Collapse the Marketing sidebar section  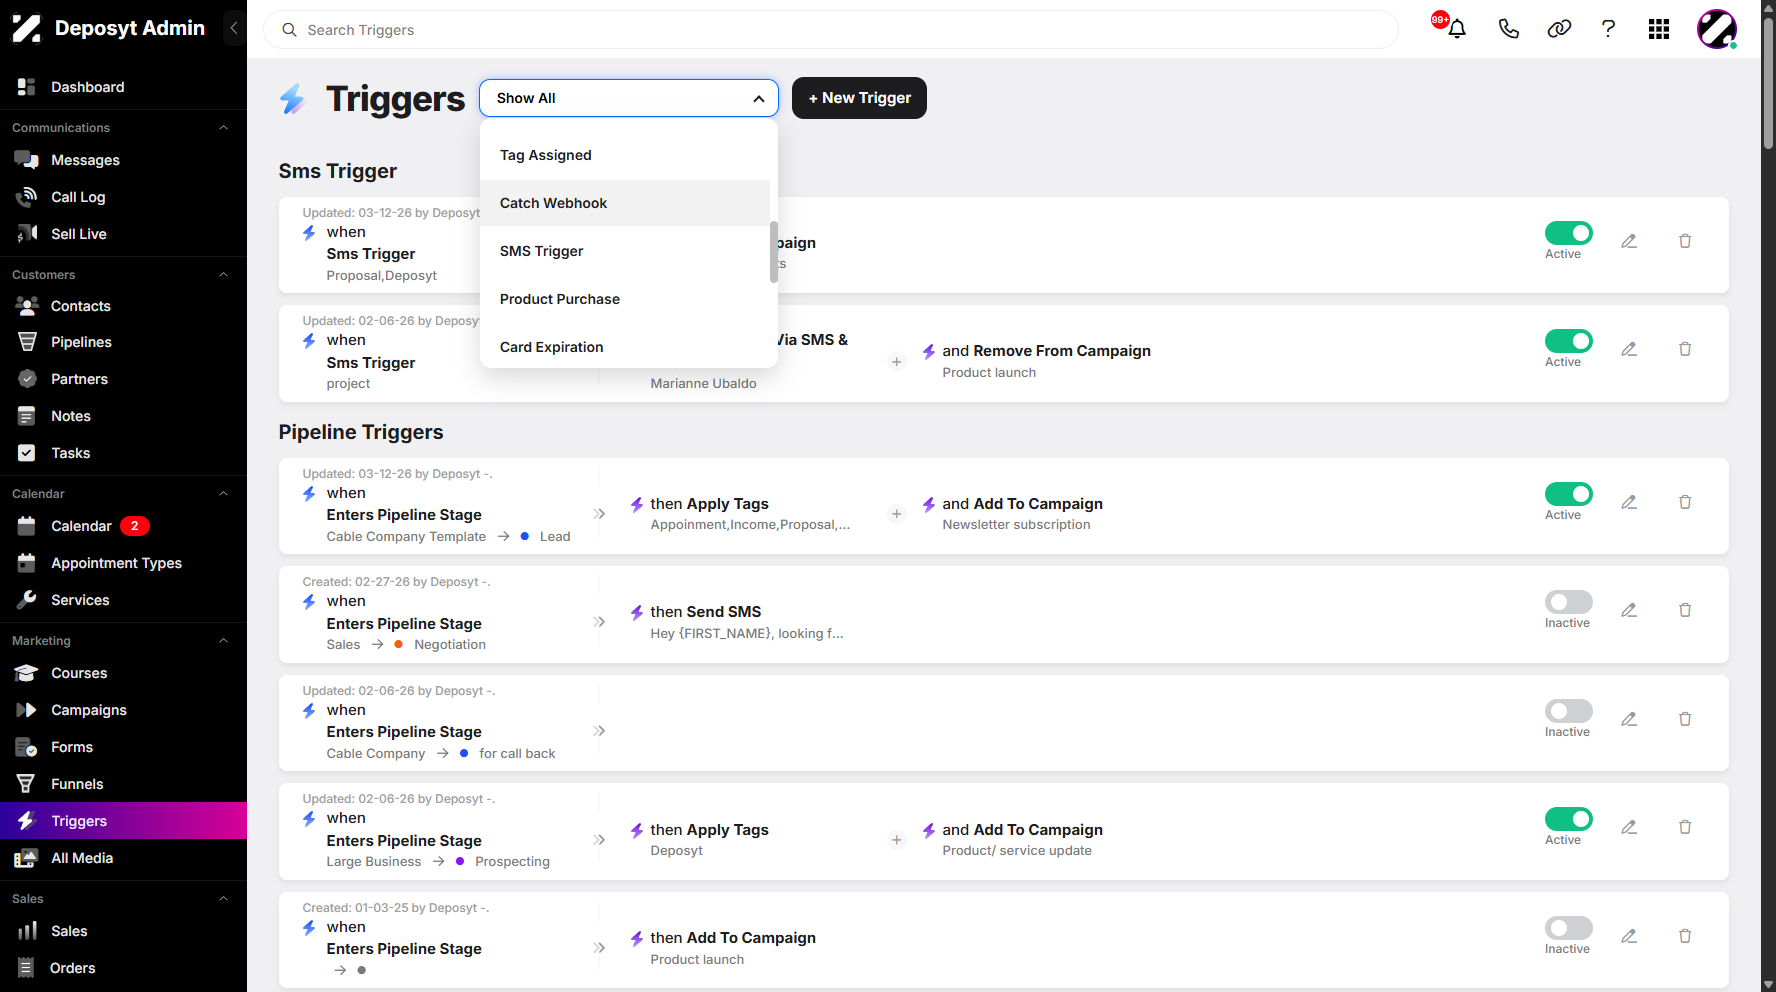point(224,641)
